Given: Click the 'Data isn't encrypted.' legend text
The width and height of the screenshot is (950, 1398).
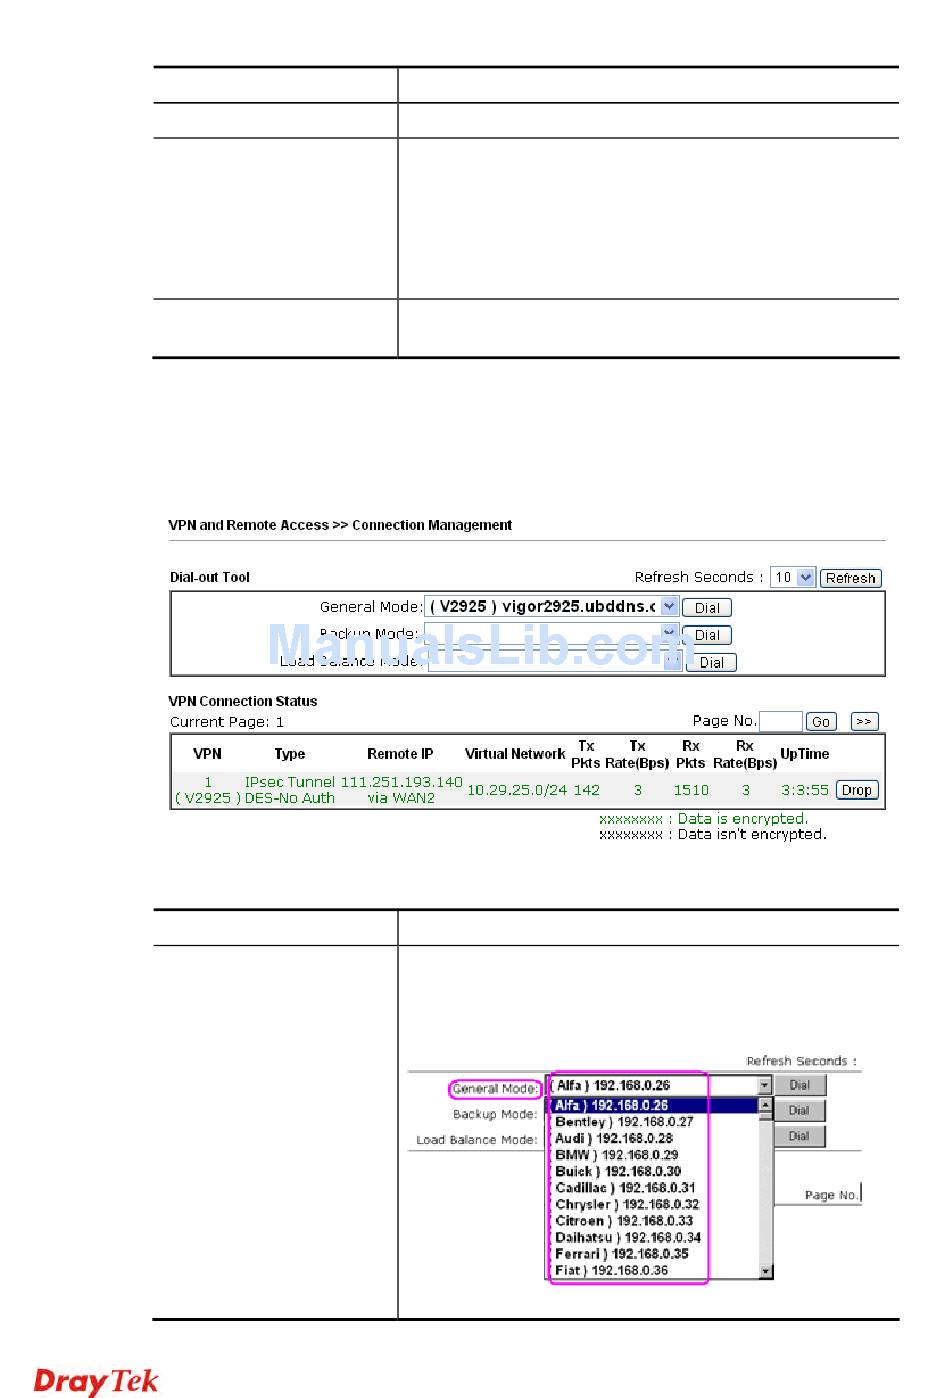Looking at the screenshot, I should pos(752,834).
